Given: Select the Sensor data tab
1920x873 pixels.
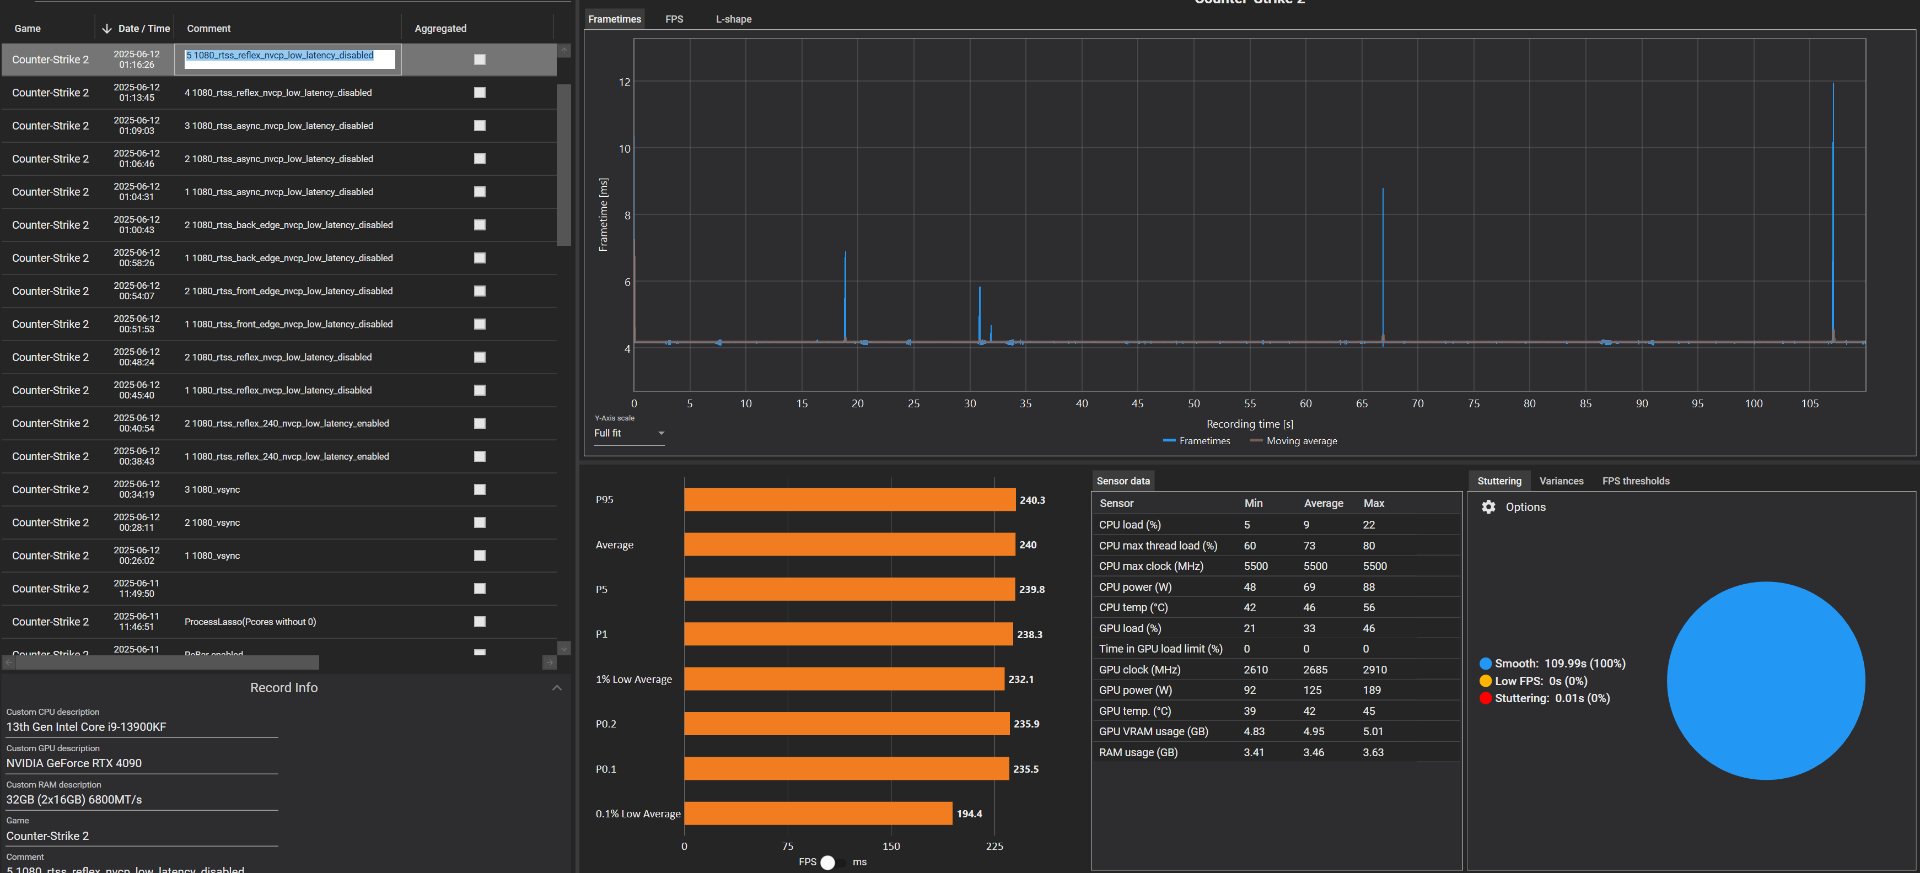Looking at the screenshot, I should click(x=1123, y=481).
